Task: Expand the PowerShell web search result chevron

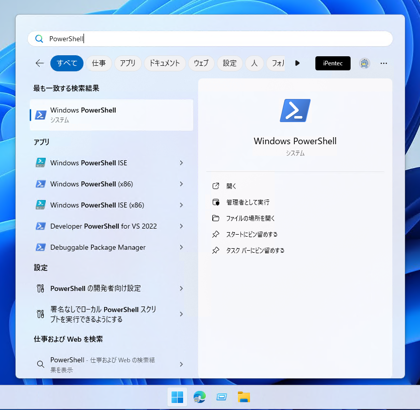Action: click(181, 364)
